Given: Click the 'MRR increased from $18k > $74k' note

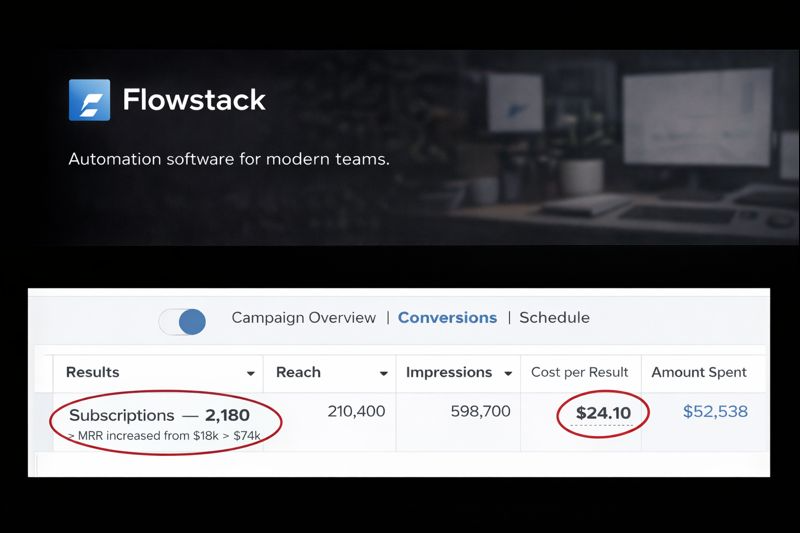Looking at the screenshot, I should pyautogui.click(x=164, y=436).
